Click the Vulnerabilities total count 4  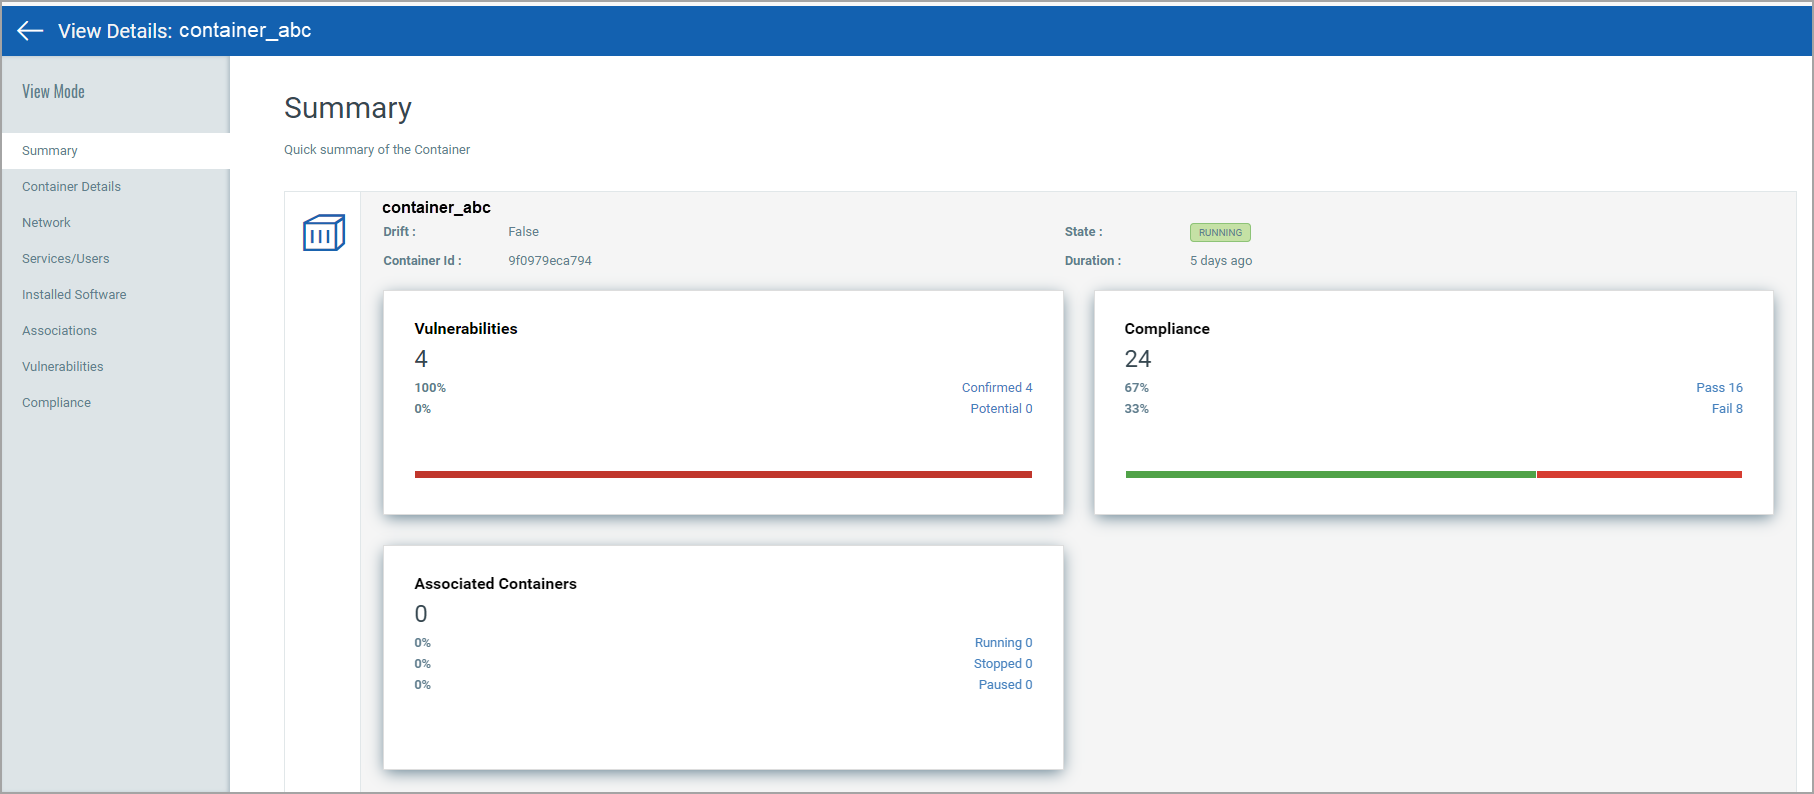click(421, 359)
